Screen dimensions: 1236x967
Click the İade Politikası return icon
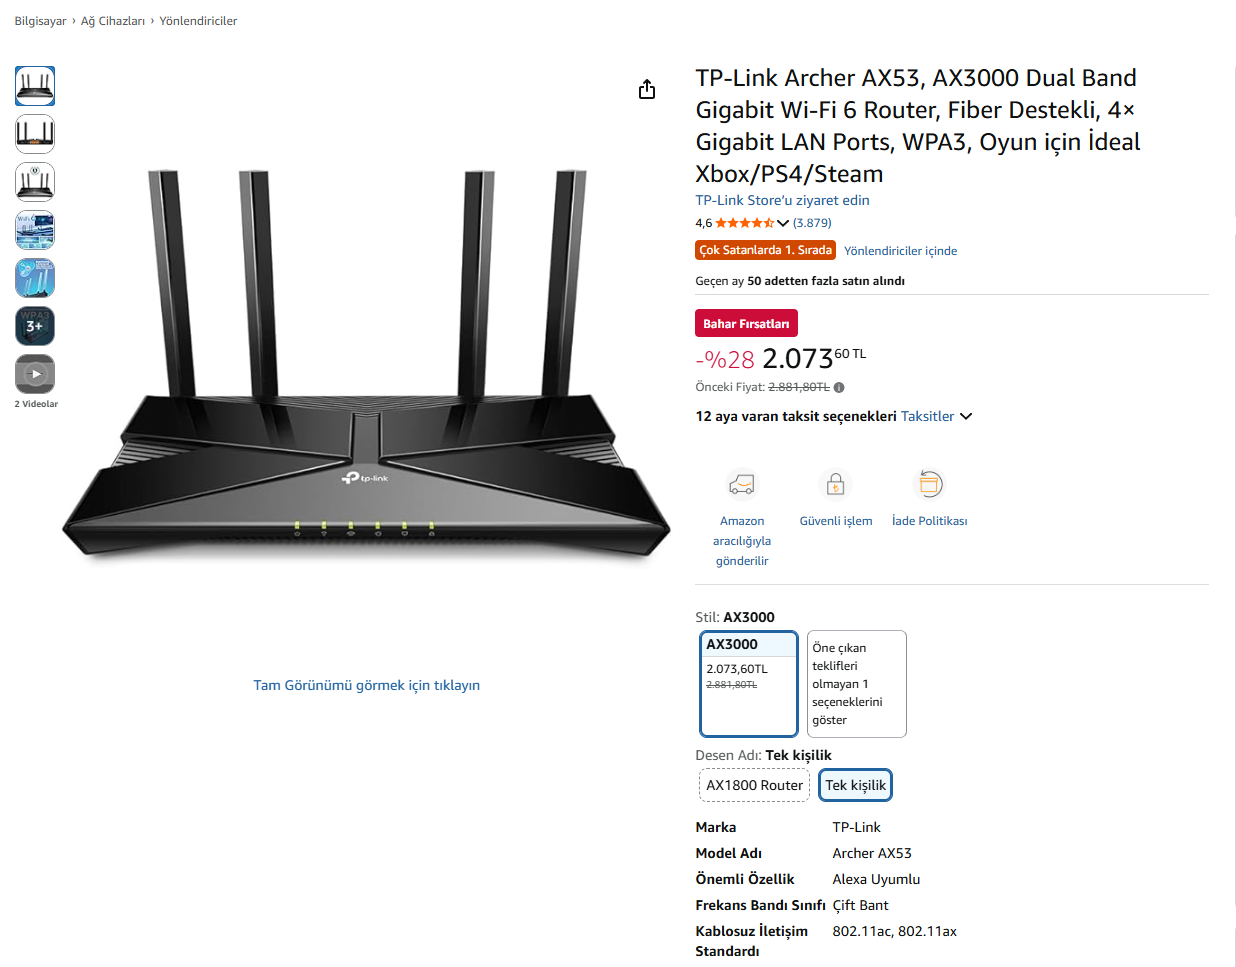pos(929,485)
